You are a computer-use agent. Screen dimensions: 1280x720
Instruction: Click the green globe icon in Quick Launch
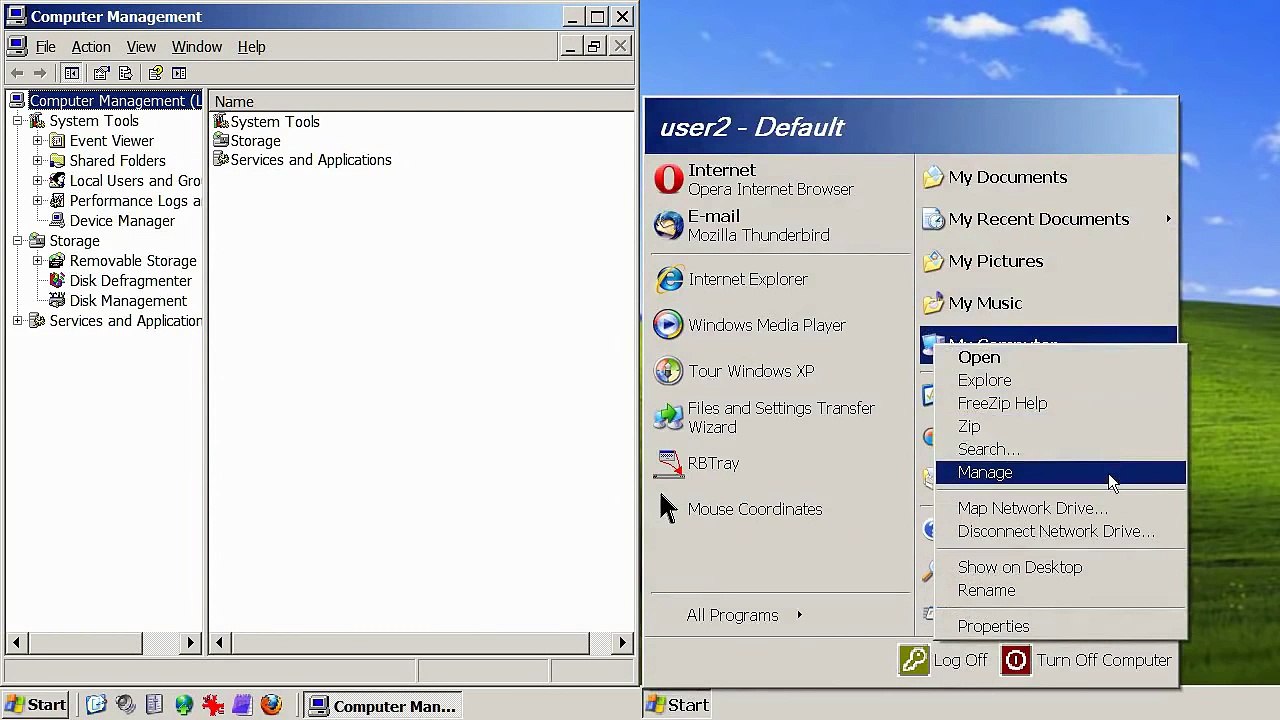[184, 705]
